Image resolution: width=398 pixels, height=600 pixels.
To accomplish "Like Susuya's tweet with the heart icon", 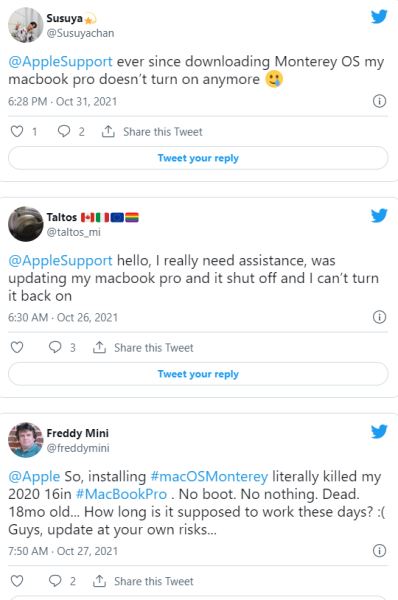I will click(17, 132).
